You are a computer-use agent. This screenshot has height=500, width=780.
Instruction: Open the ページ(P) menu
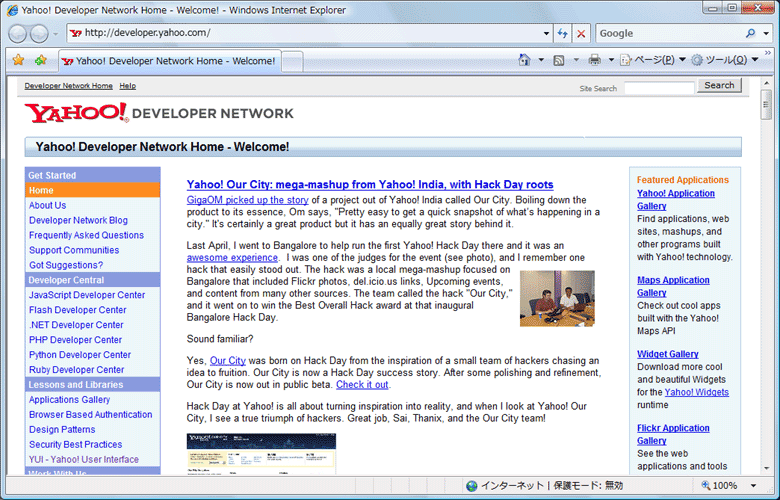[x=653, y=60]
